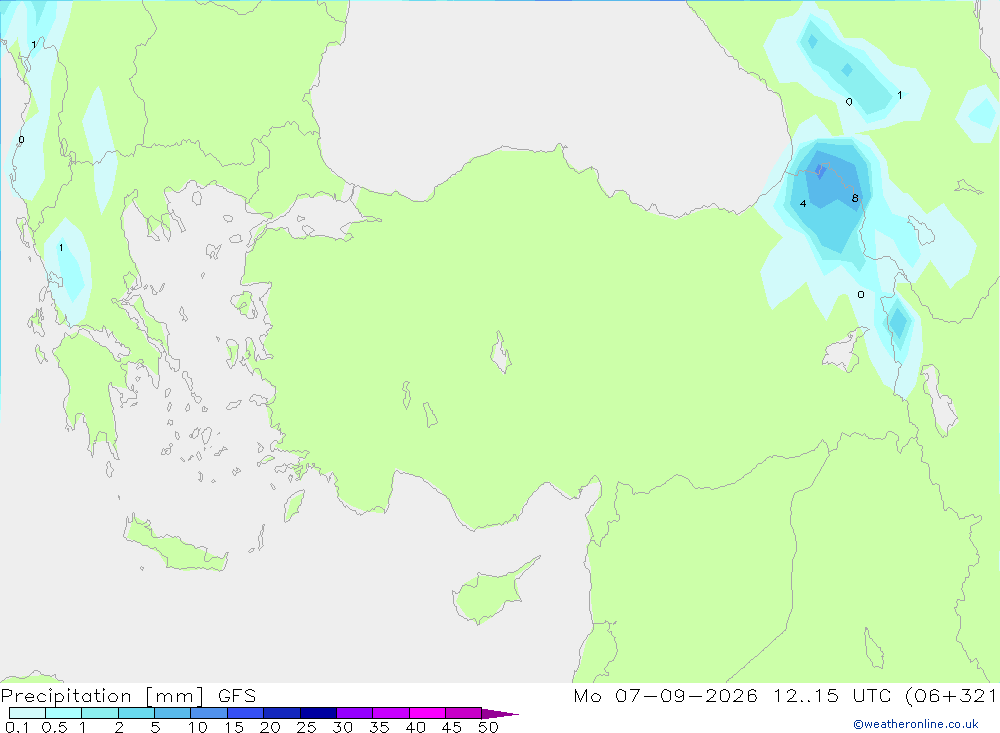Choose the 5–10 mm legend swatch

coord(172,713)
